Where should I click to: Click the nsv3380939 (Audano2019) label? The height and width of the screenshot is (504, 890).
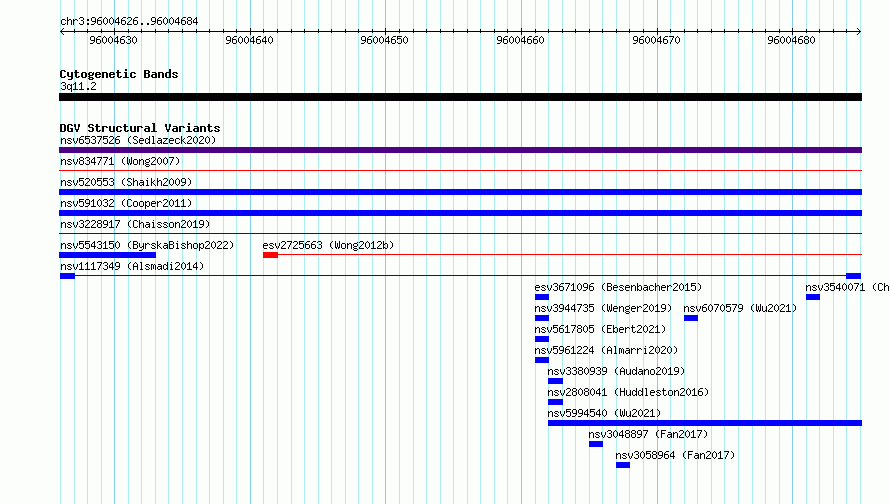(616, 371)
